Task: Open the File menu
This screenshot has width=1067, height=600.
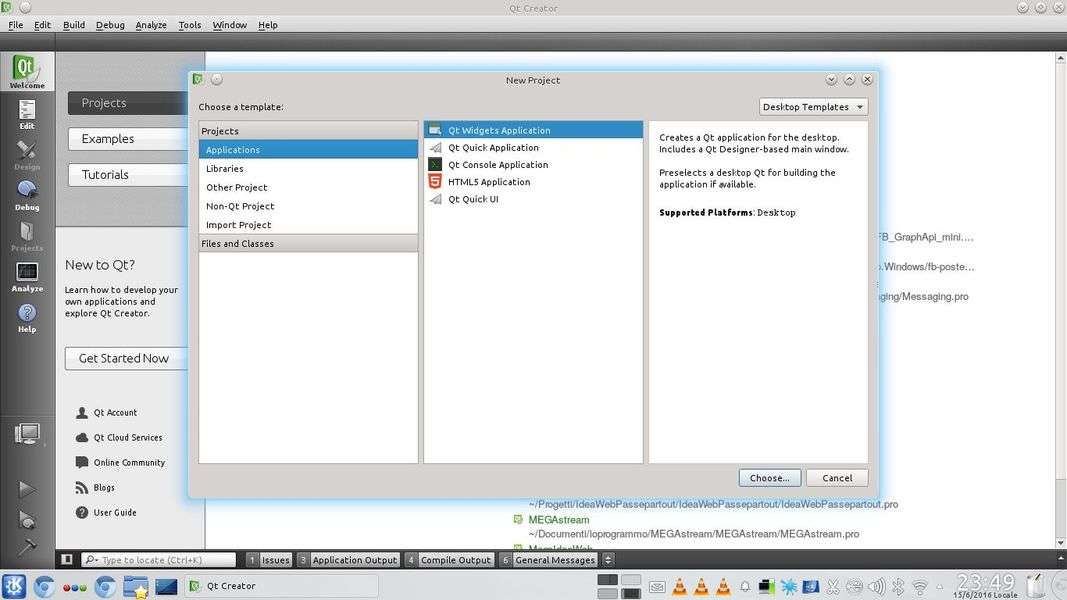Action: tap(16, 24)
